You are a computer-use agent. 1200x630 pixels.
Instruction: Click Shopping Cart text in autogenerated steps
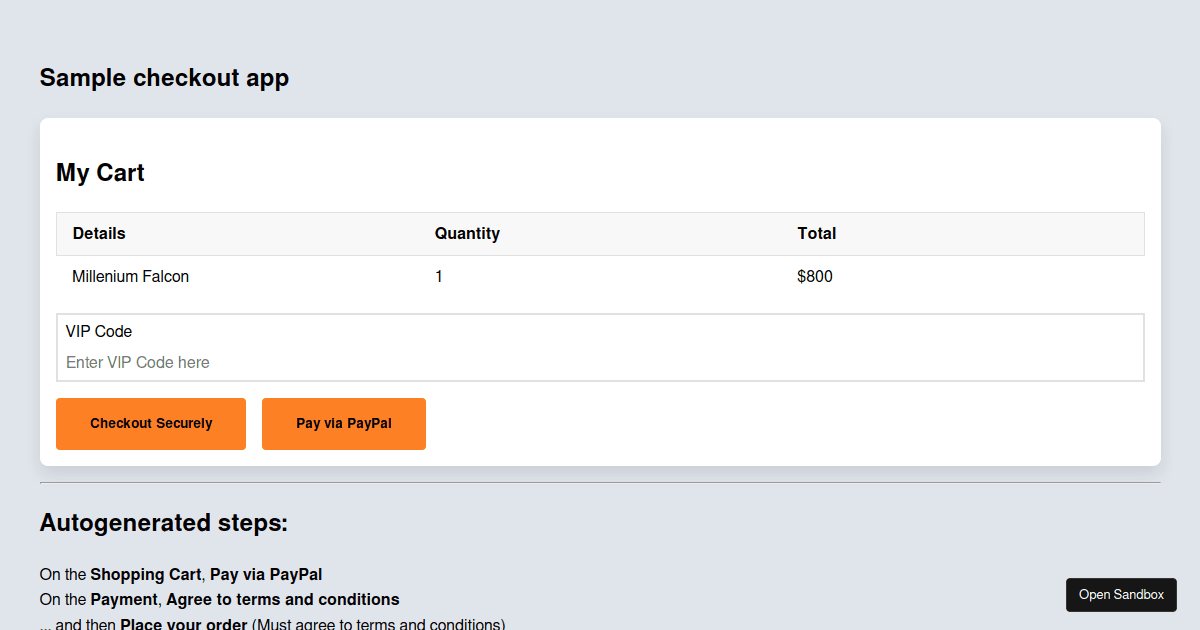point(145,574)
